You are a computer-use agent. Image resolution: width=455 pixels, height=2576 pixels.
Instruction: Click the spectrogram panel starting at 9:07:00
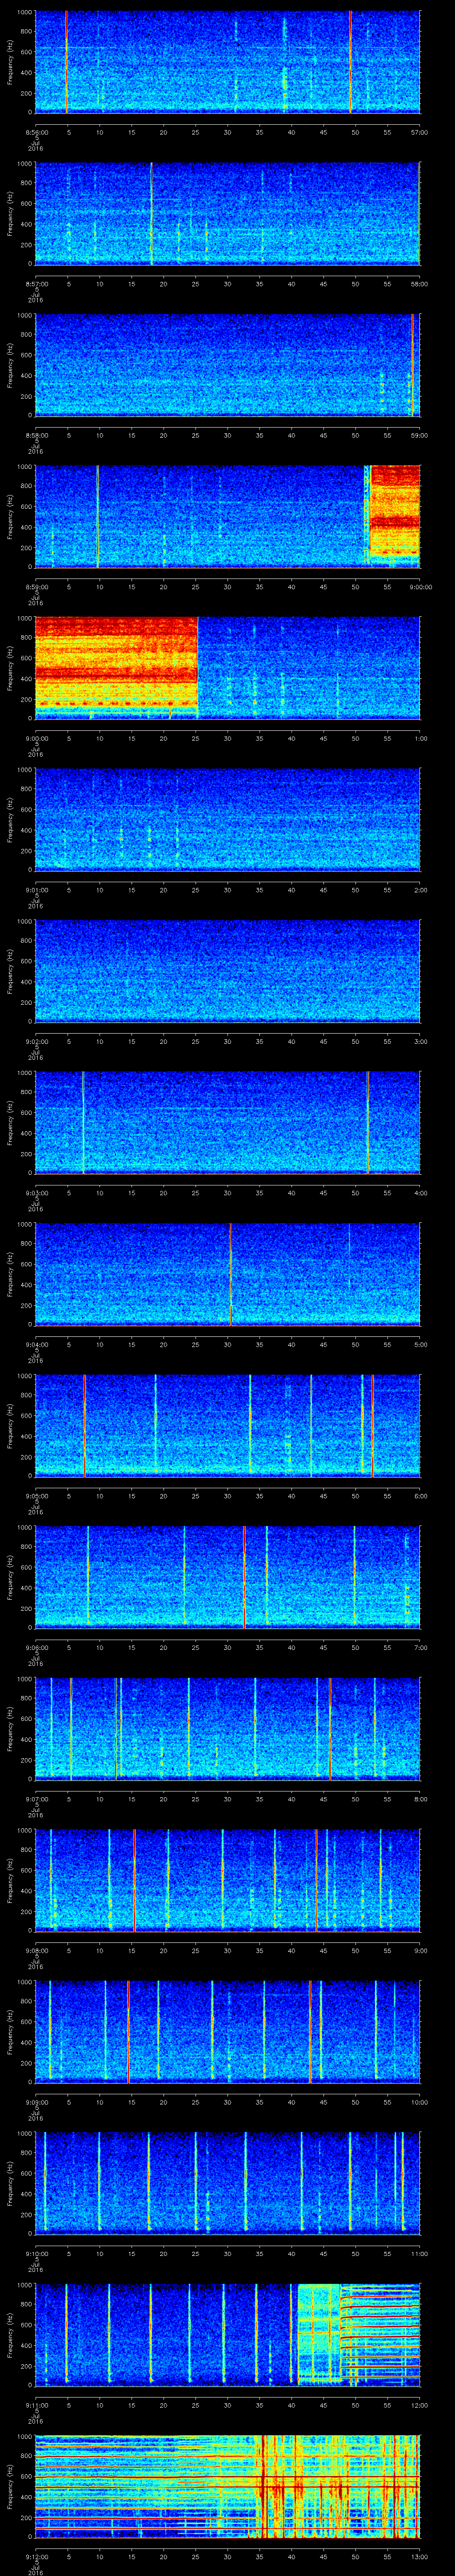point(227,1729)
